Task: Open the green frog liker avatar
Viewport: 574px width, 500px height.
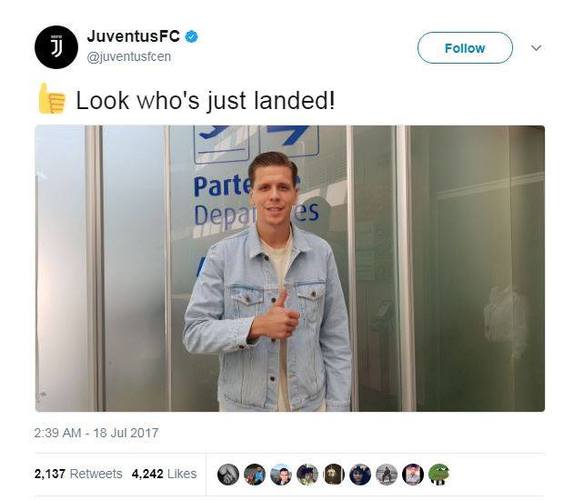Action: pyautogui.click(x=439, y=474)
